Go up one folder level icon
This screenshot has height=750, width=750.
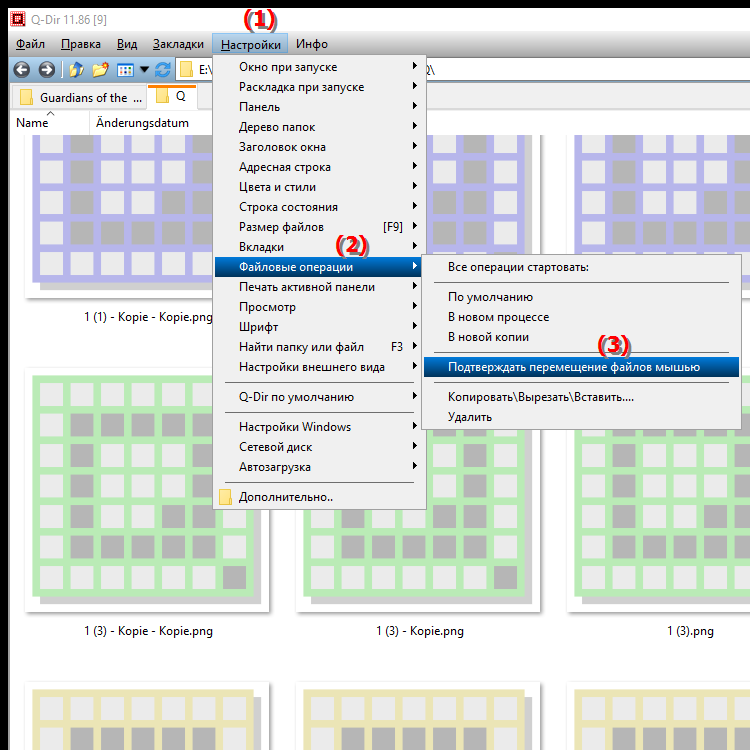click(x=76, y=70)
